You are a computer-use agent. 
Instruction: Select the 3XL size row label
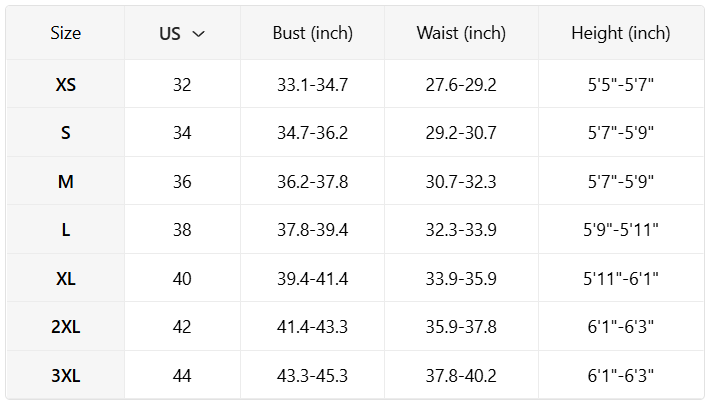(x=66, y=376)
